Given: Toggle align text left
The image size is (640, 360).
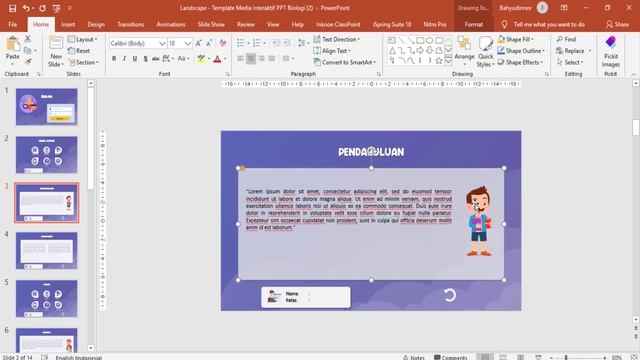Looking at the screenshot, I should pos(240,59).
